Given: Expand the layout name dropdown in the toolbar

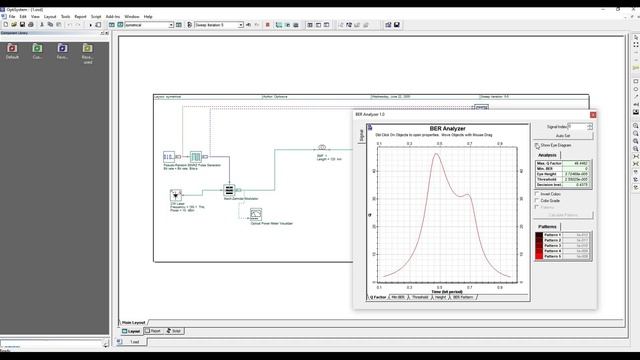Looking at the screenshot, I should pyautogui.click(x=171, y=25).
